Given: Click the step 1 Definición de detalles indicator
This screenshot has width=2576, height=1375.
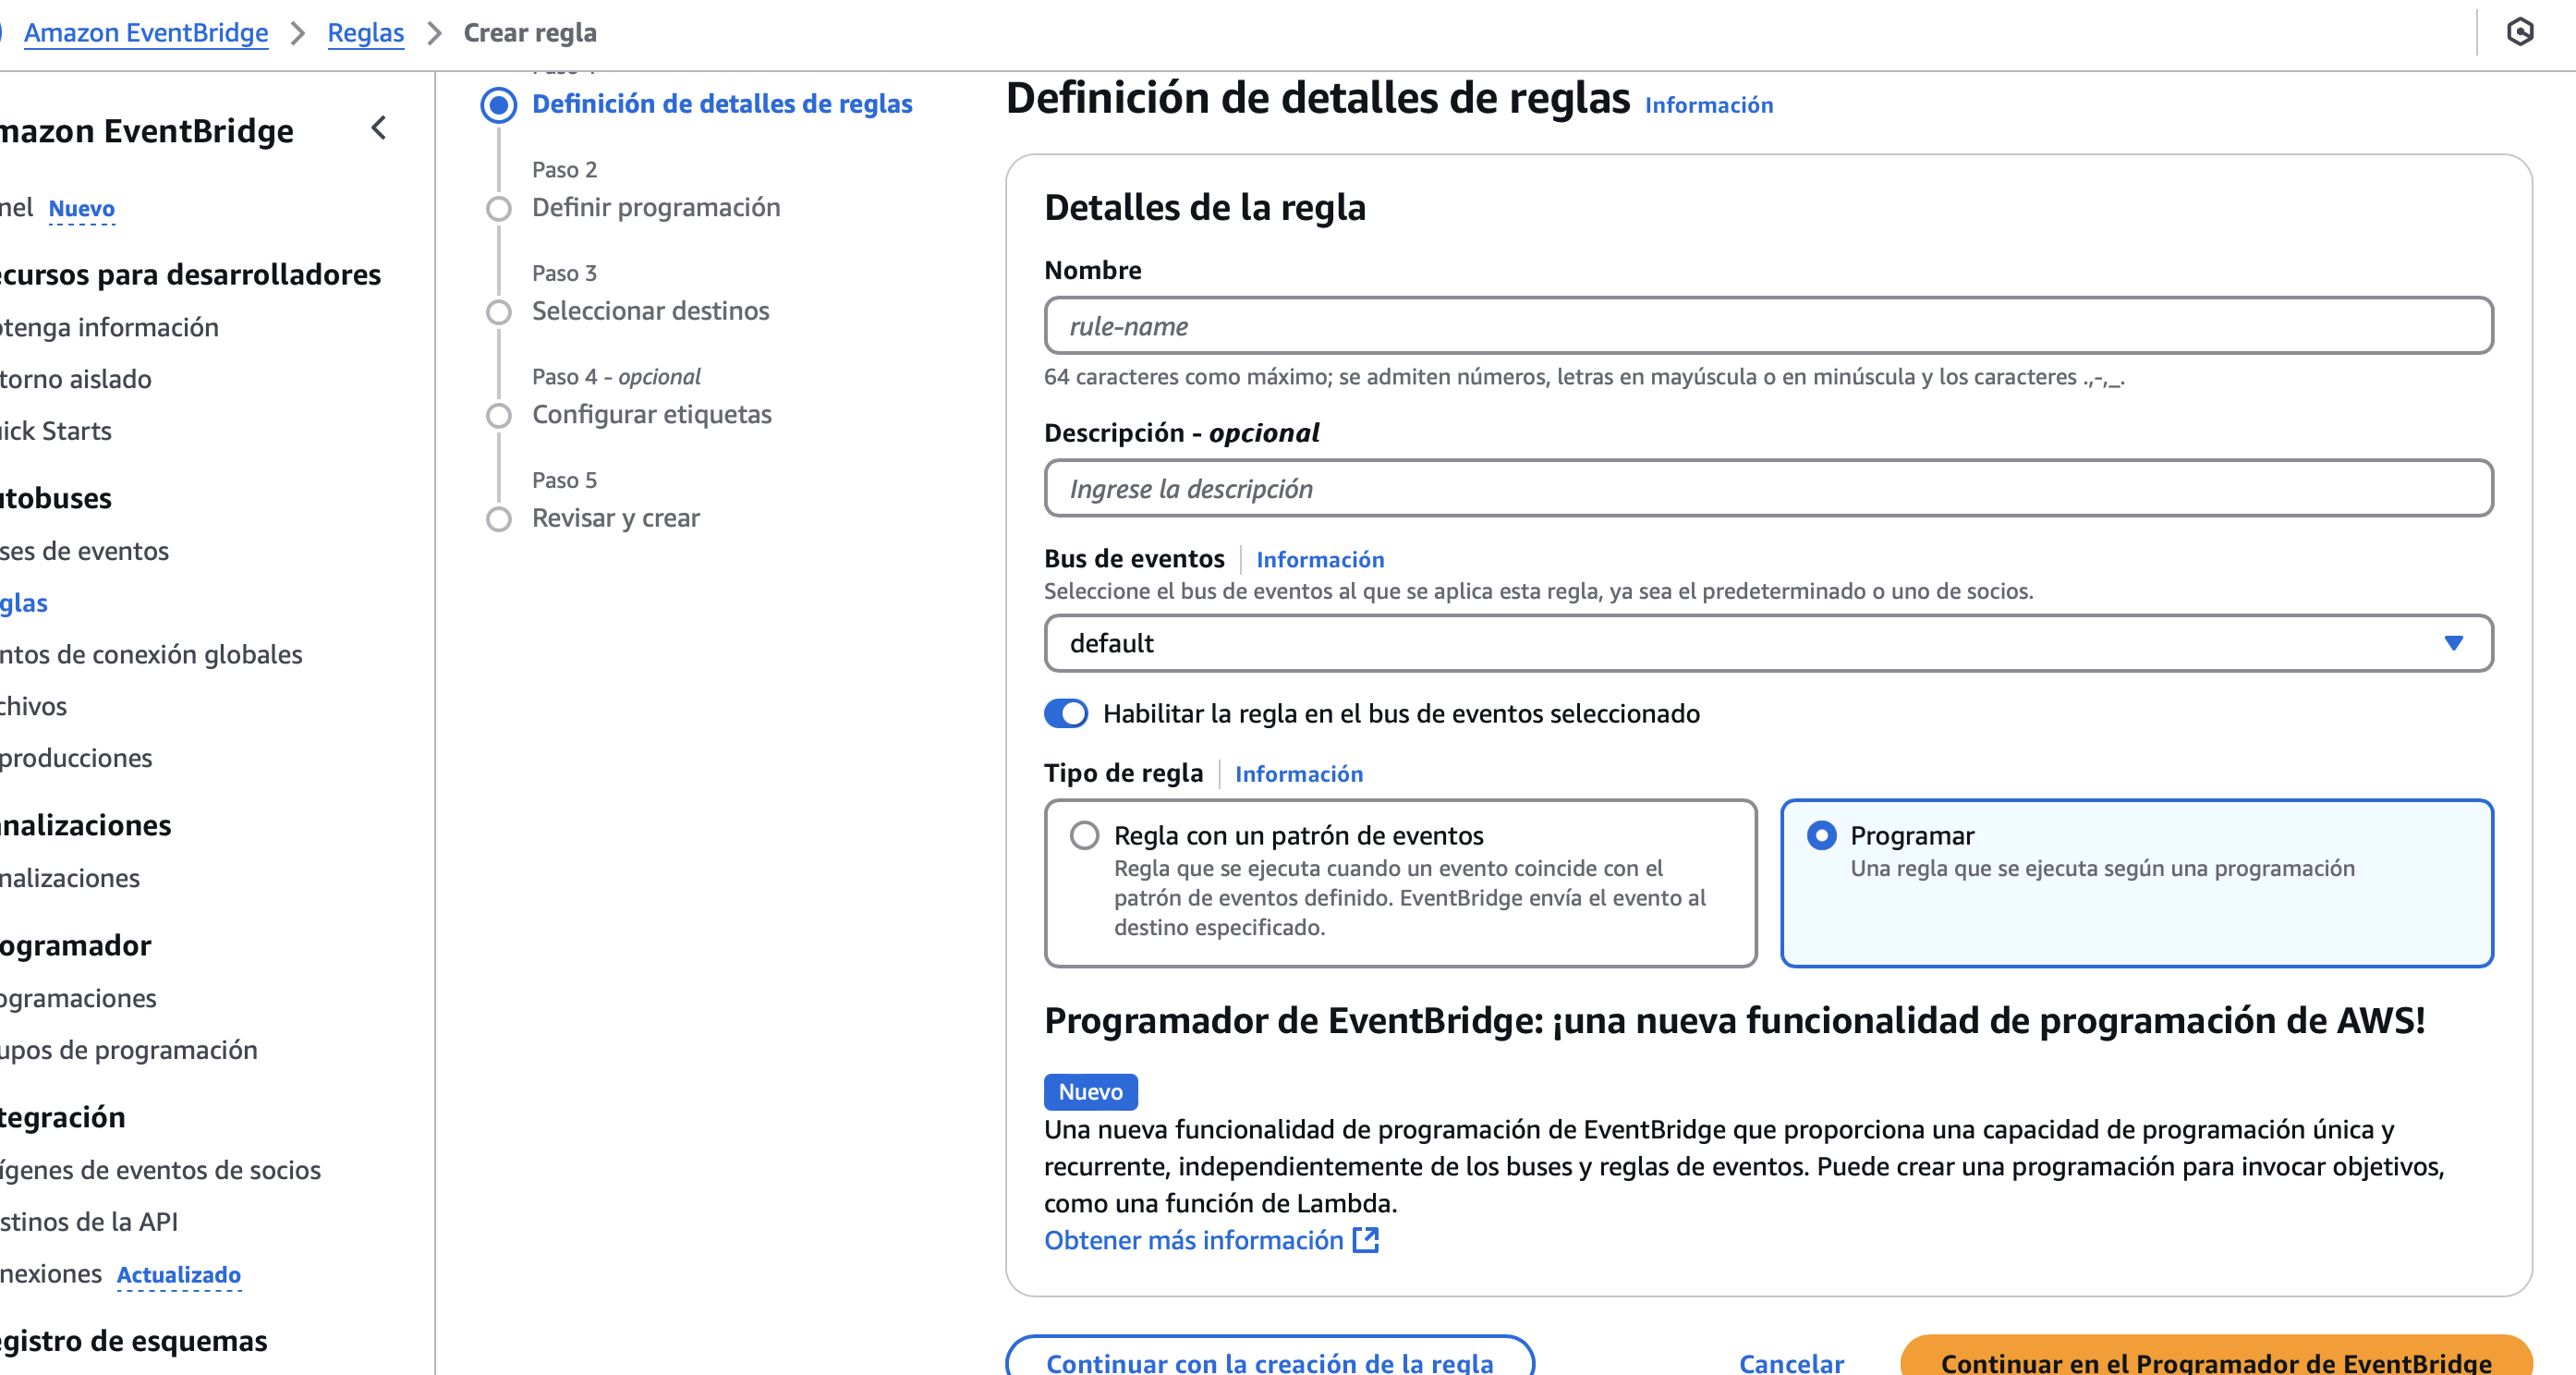Looking at the screenshot, I should click(498, 105).
